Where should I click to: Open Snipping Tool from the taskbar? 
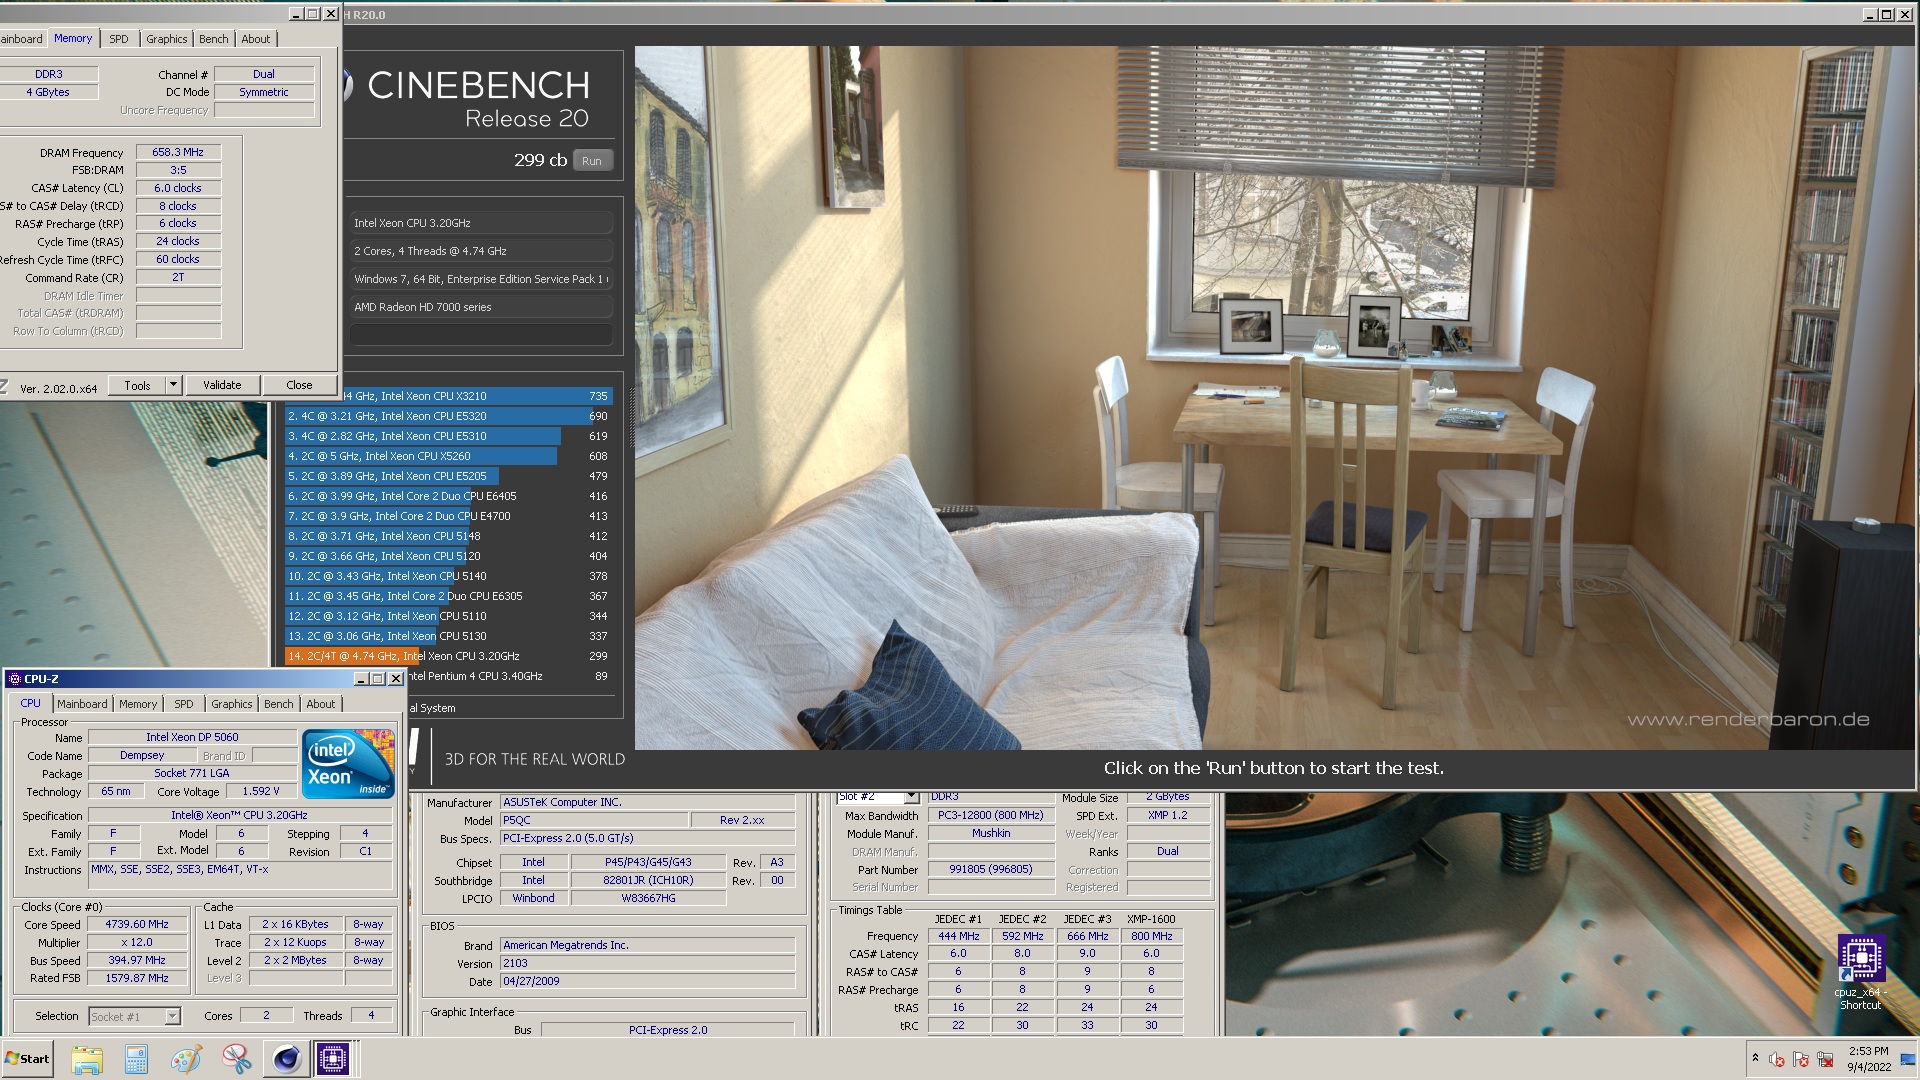pyautogui.click(x=236, y=1059)
